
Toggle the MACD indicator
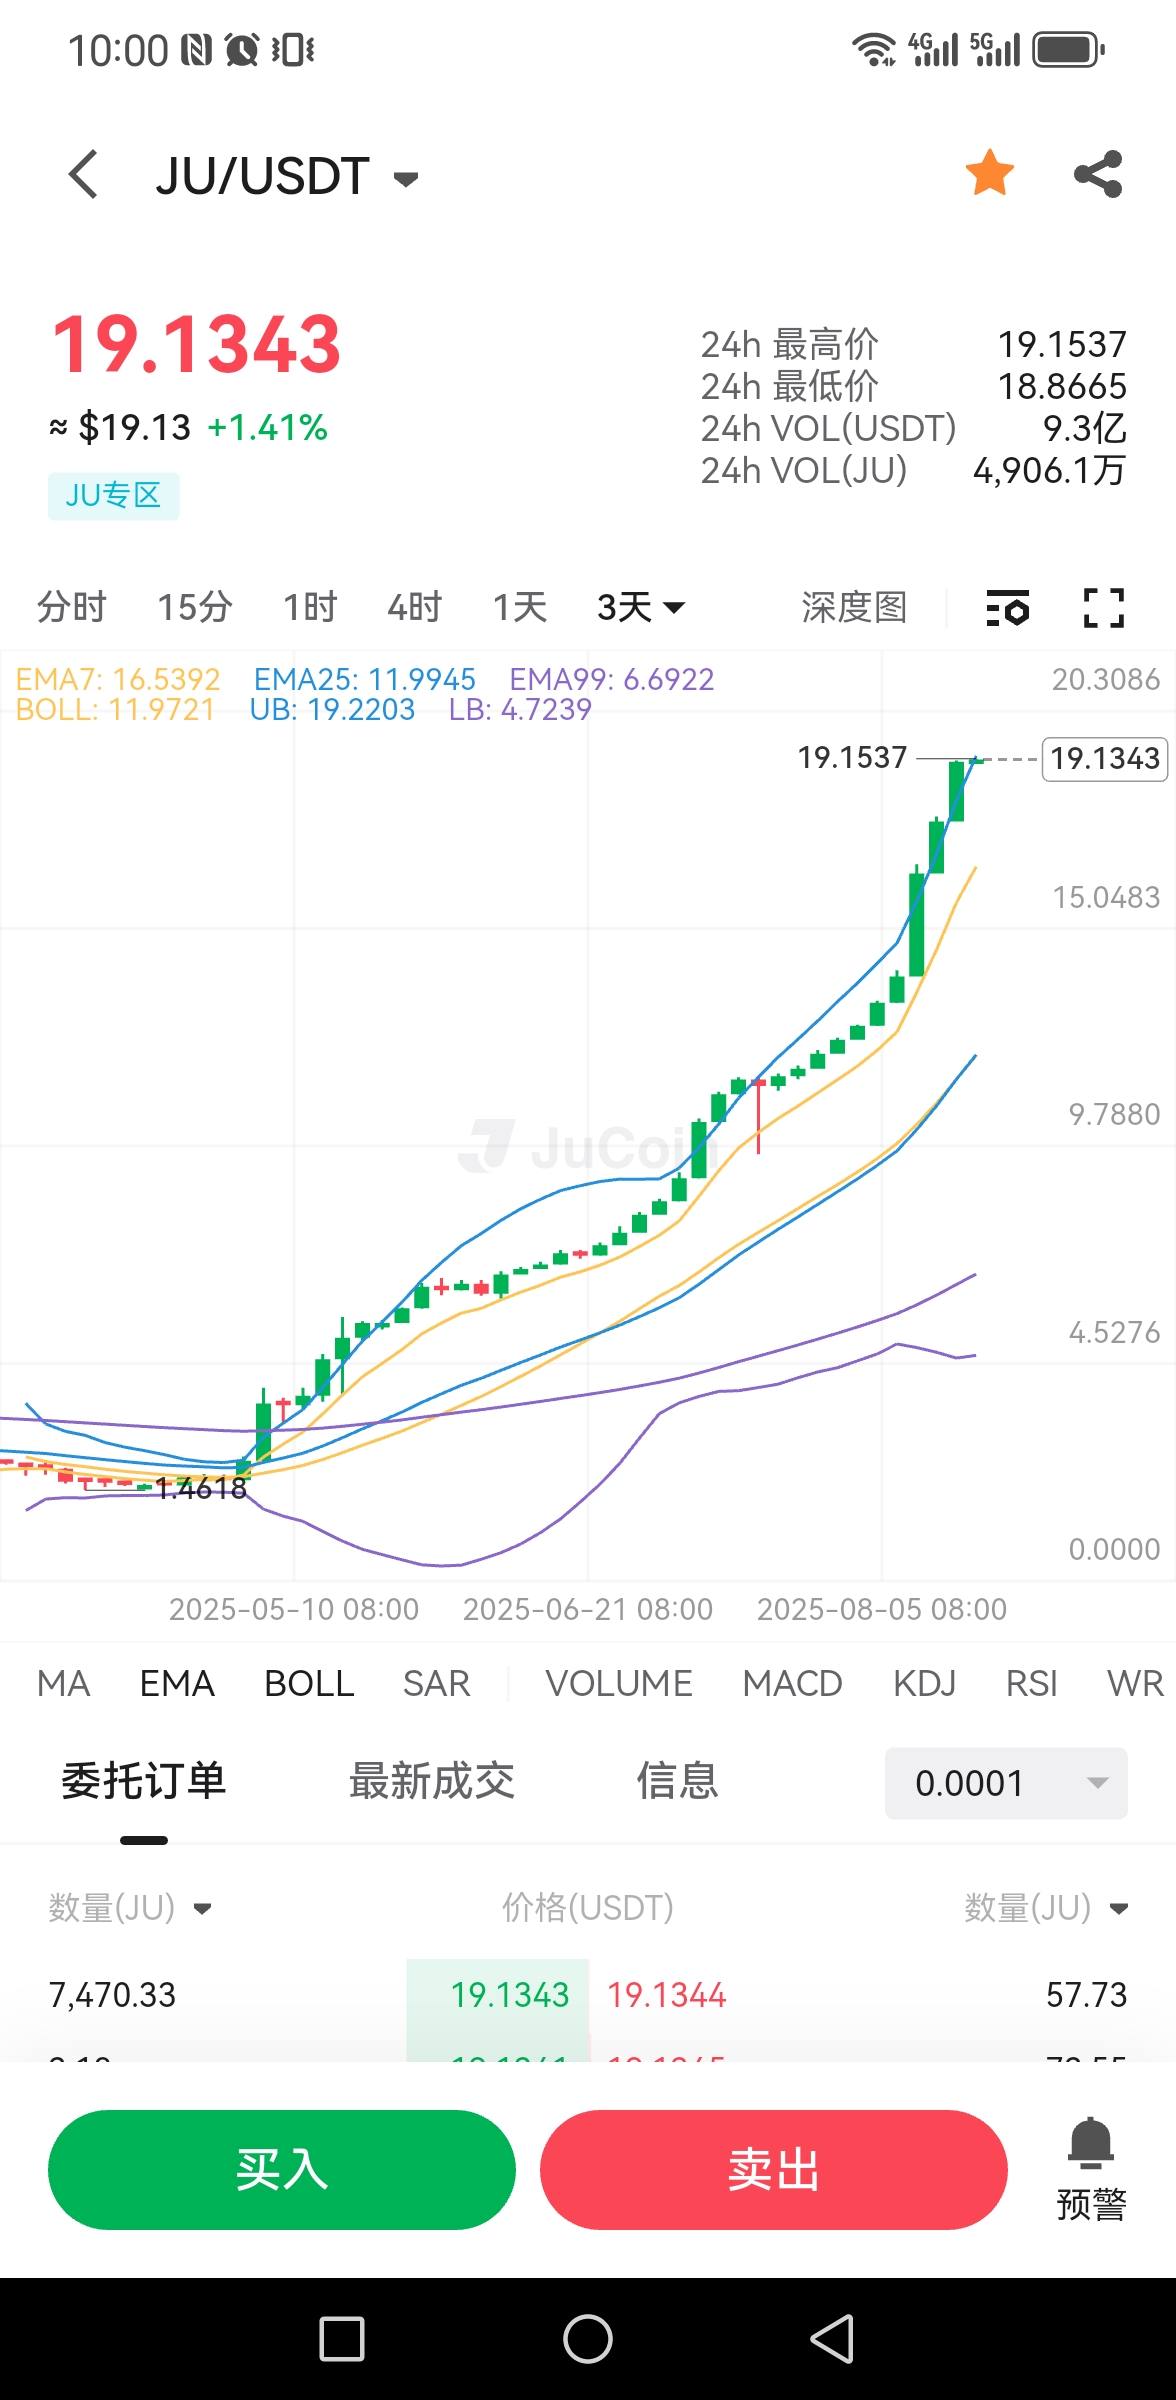point(792,1684)
